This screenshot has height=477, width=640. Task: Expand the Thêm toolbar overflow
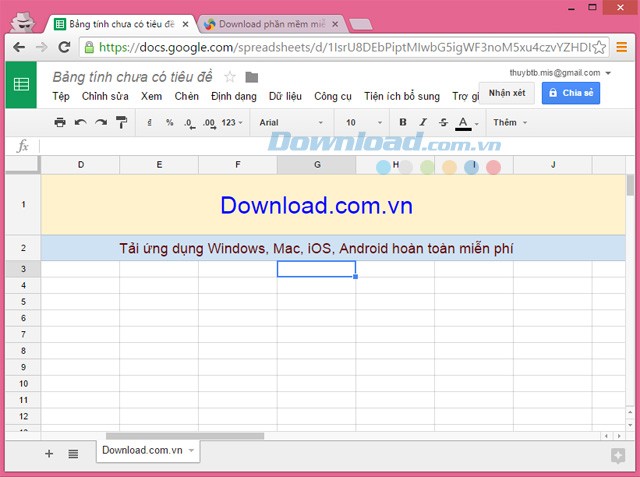pos(510,122)
